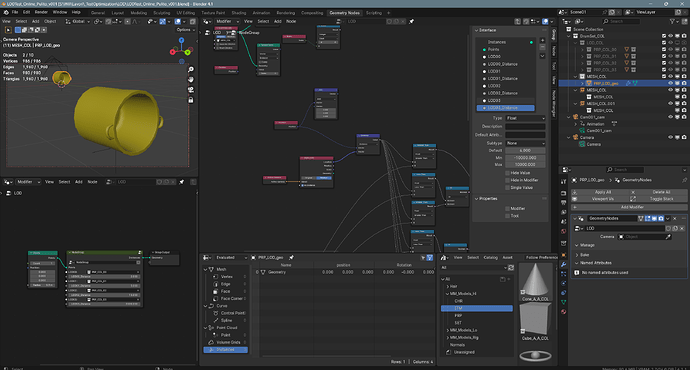Open the Catalog menu in the asset browser
The width and height of the screenshot is (690, 370).
point(490,257)
